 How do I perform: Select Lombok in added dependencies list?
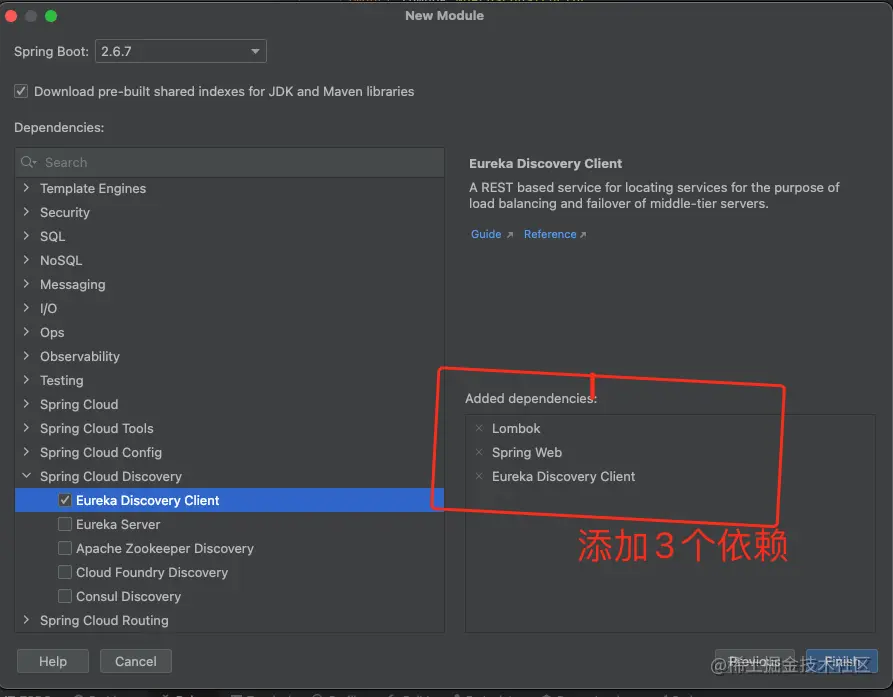click(x=516, y=428)
